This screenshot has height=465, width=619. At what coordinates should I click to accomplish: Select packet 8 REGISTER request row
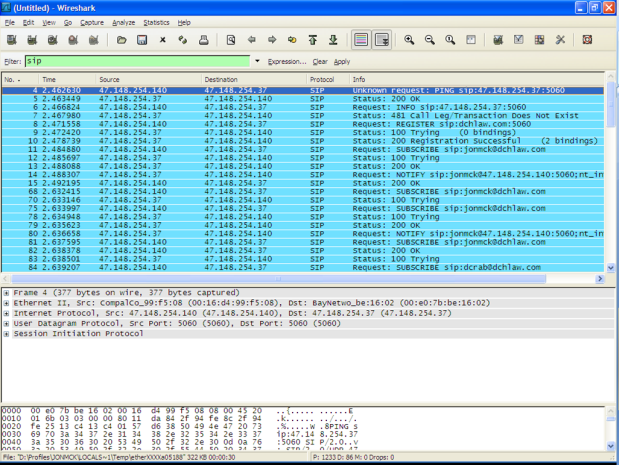pos(303,124)
